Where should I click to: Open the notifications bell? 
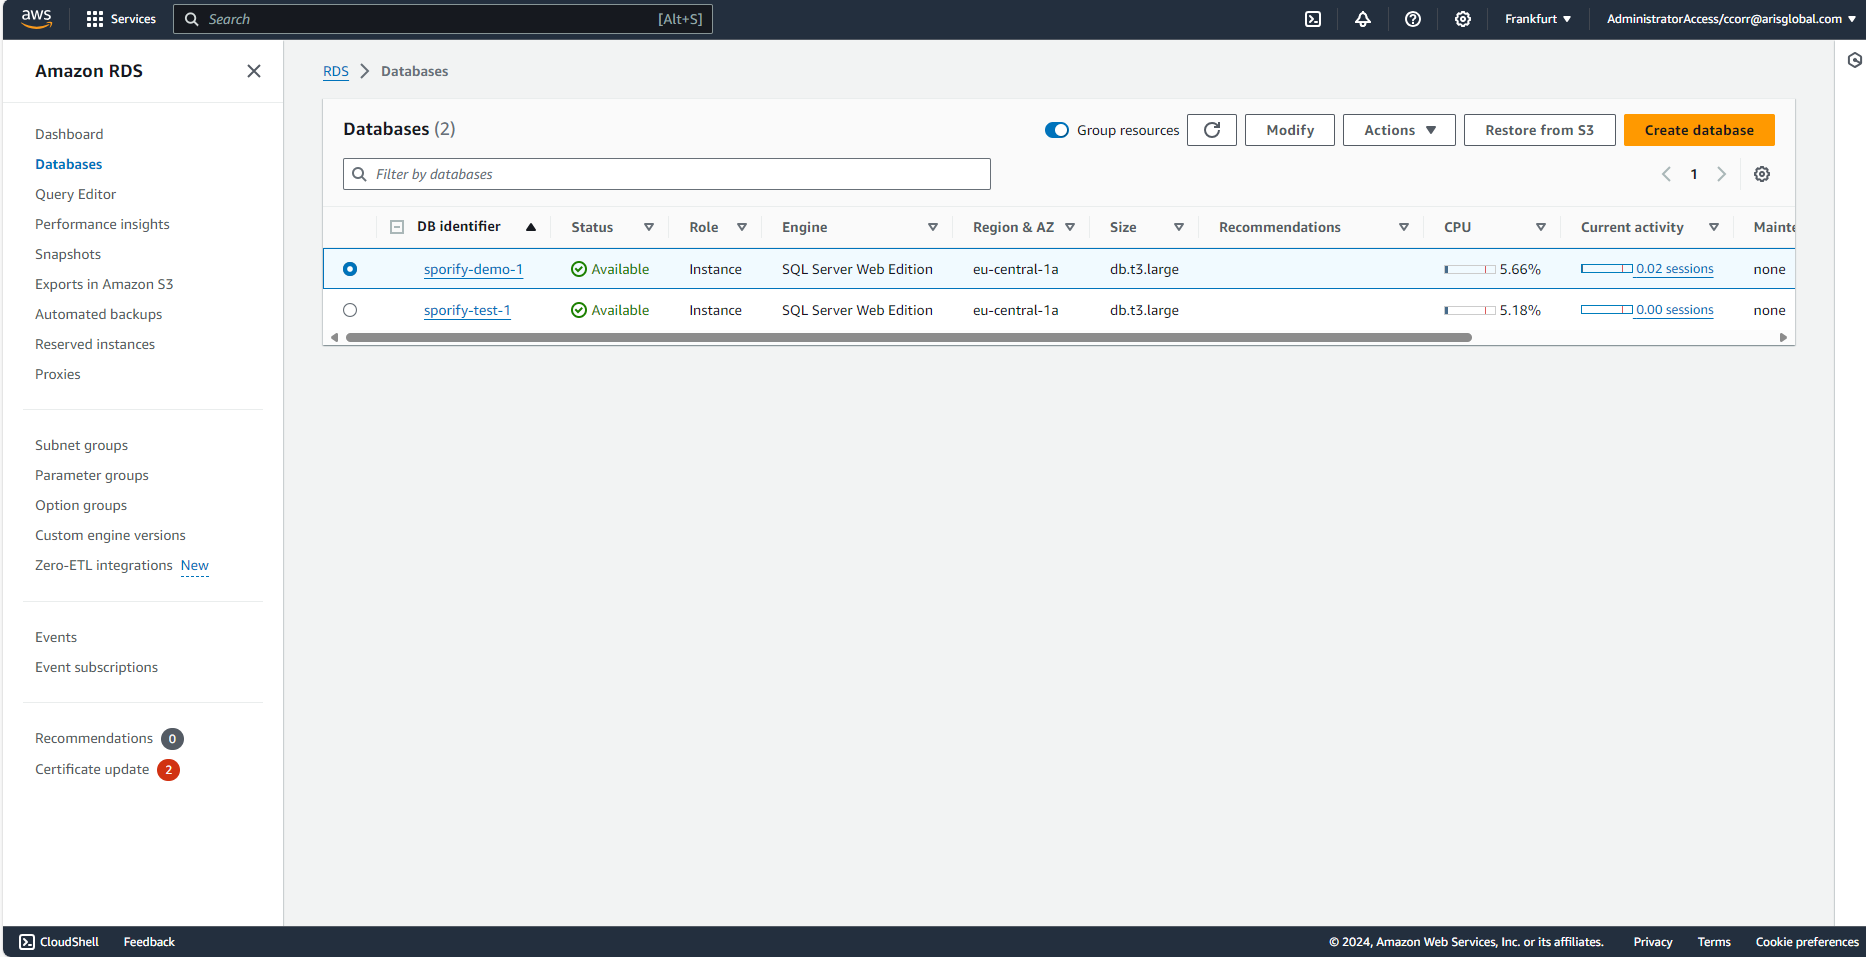[1363, 19]
